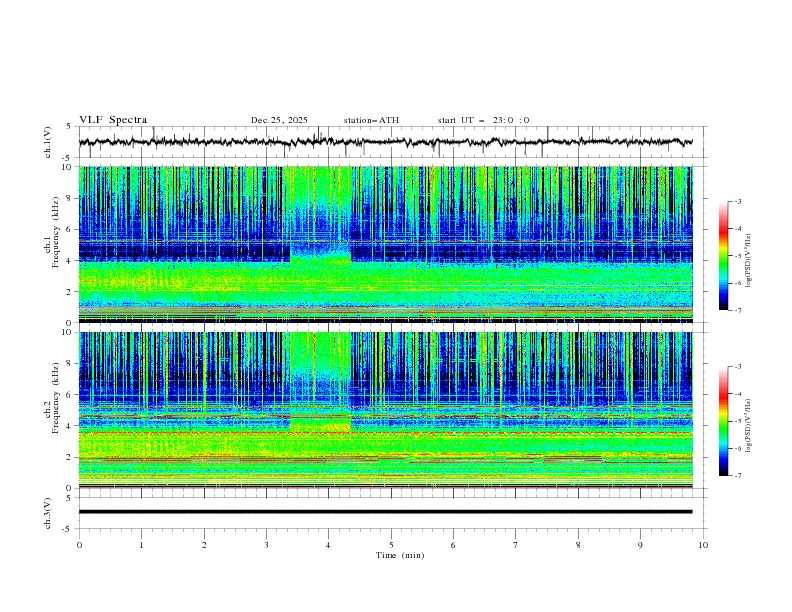This screenshot has width=792, height=612.
Task: Click the ch.3 black voltage trace
Action: pyautogui.click(x=385, y=512)
